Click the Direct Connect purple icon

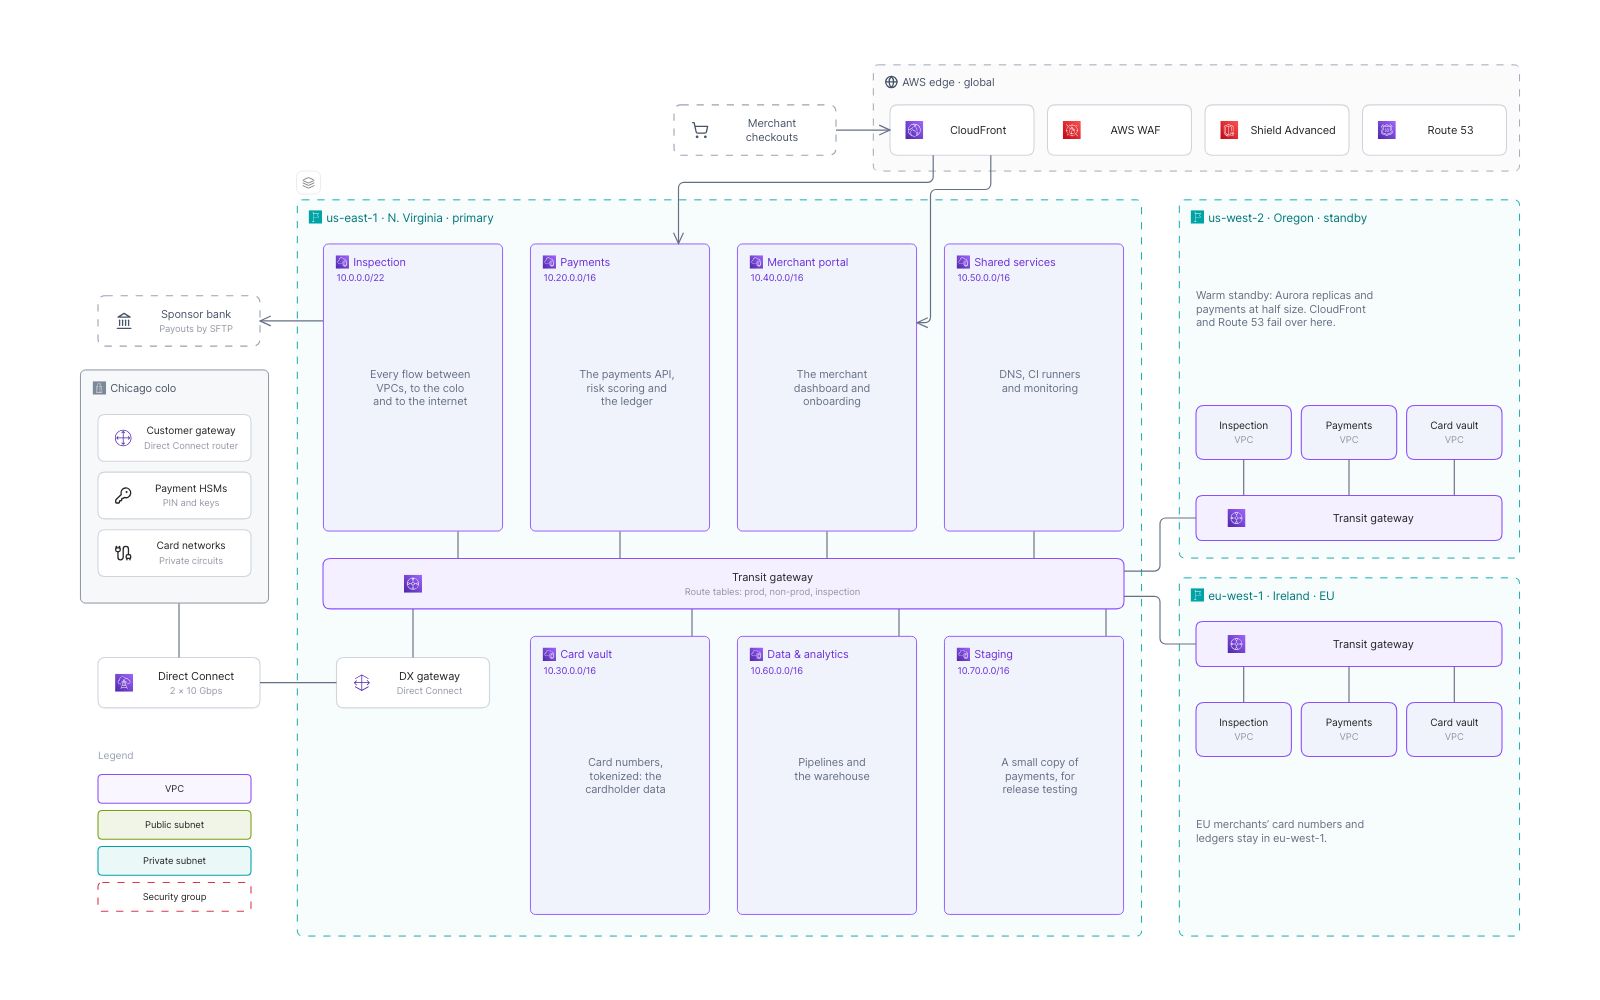click(x=124, y=683)
